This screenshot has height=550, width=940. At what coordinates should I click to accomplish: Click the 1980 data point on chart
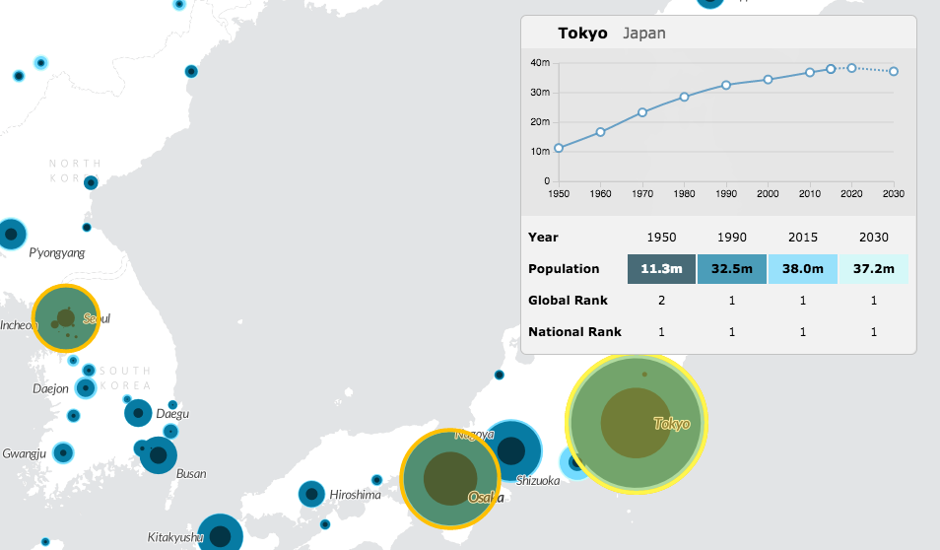pyautogui.click(x=684, y=97)
